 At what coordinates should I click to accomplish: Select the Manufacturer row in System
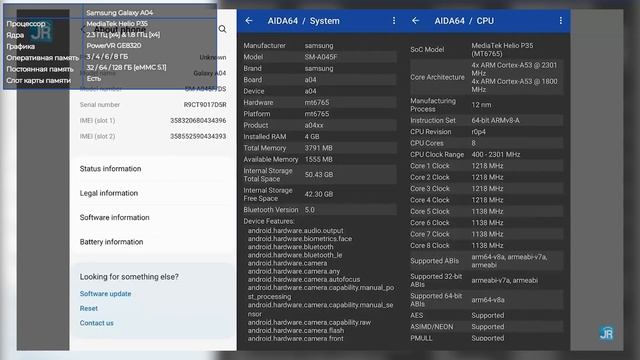click(x=320, y=45)
